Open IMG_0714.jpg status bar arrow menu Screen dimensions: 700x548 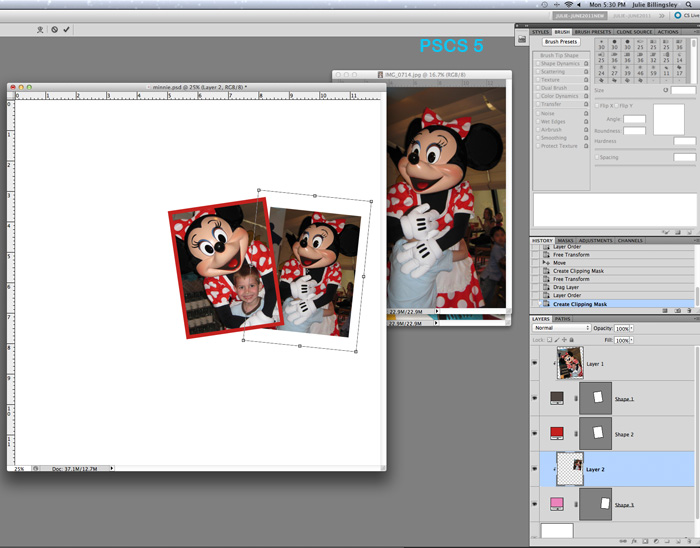pyautogui.click(x=437, y=311)
